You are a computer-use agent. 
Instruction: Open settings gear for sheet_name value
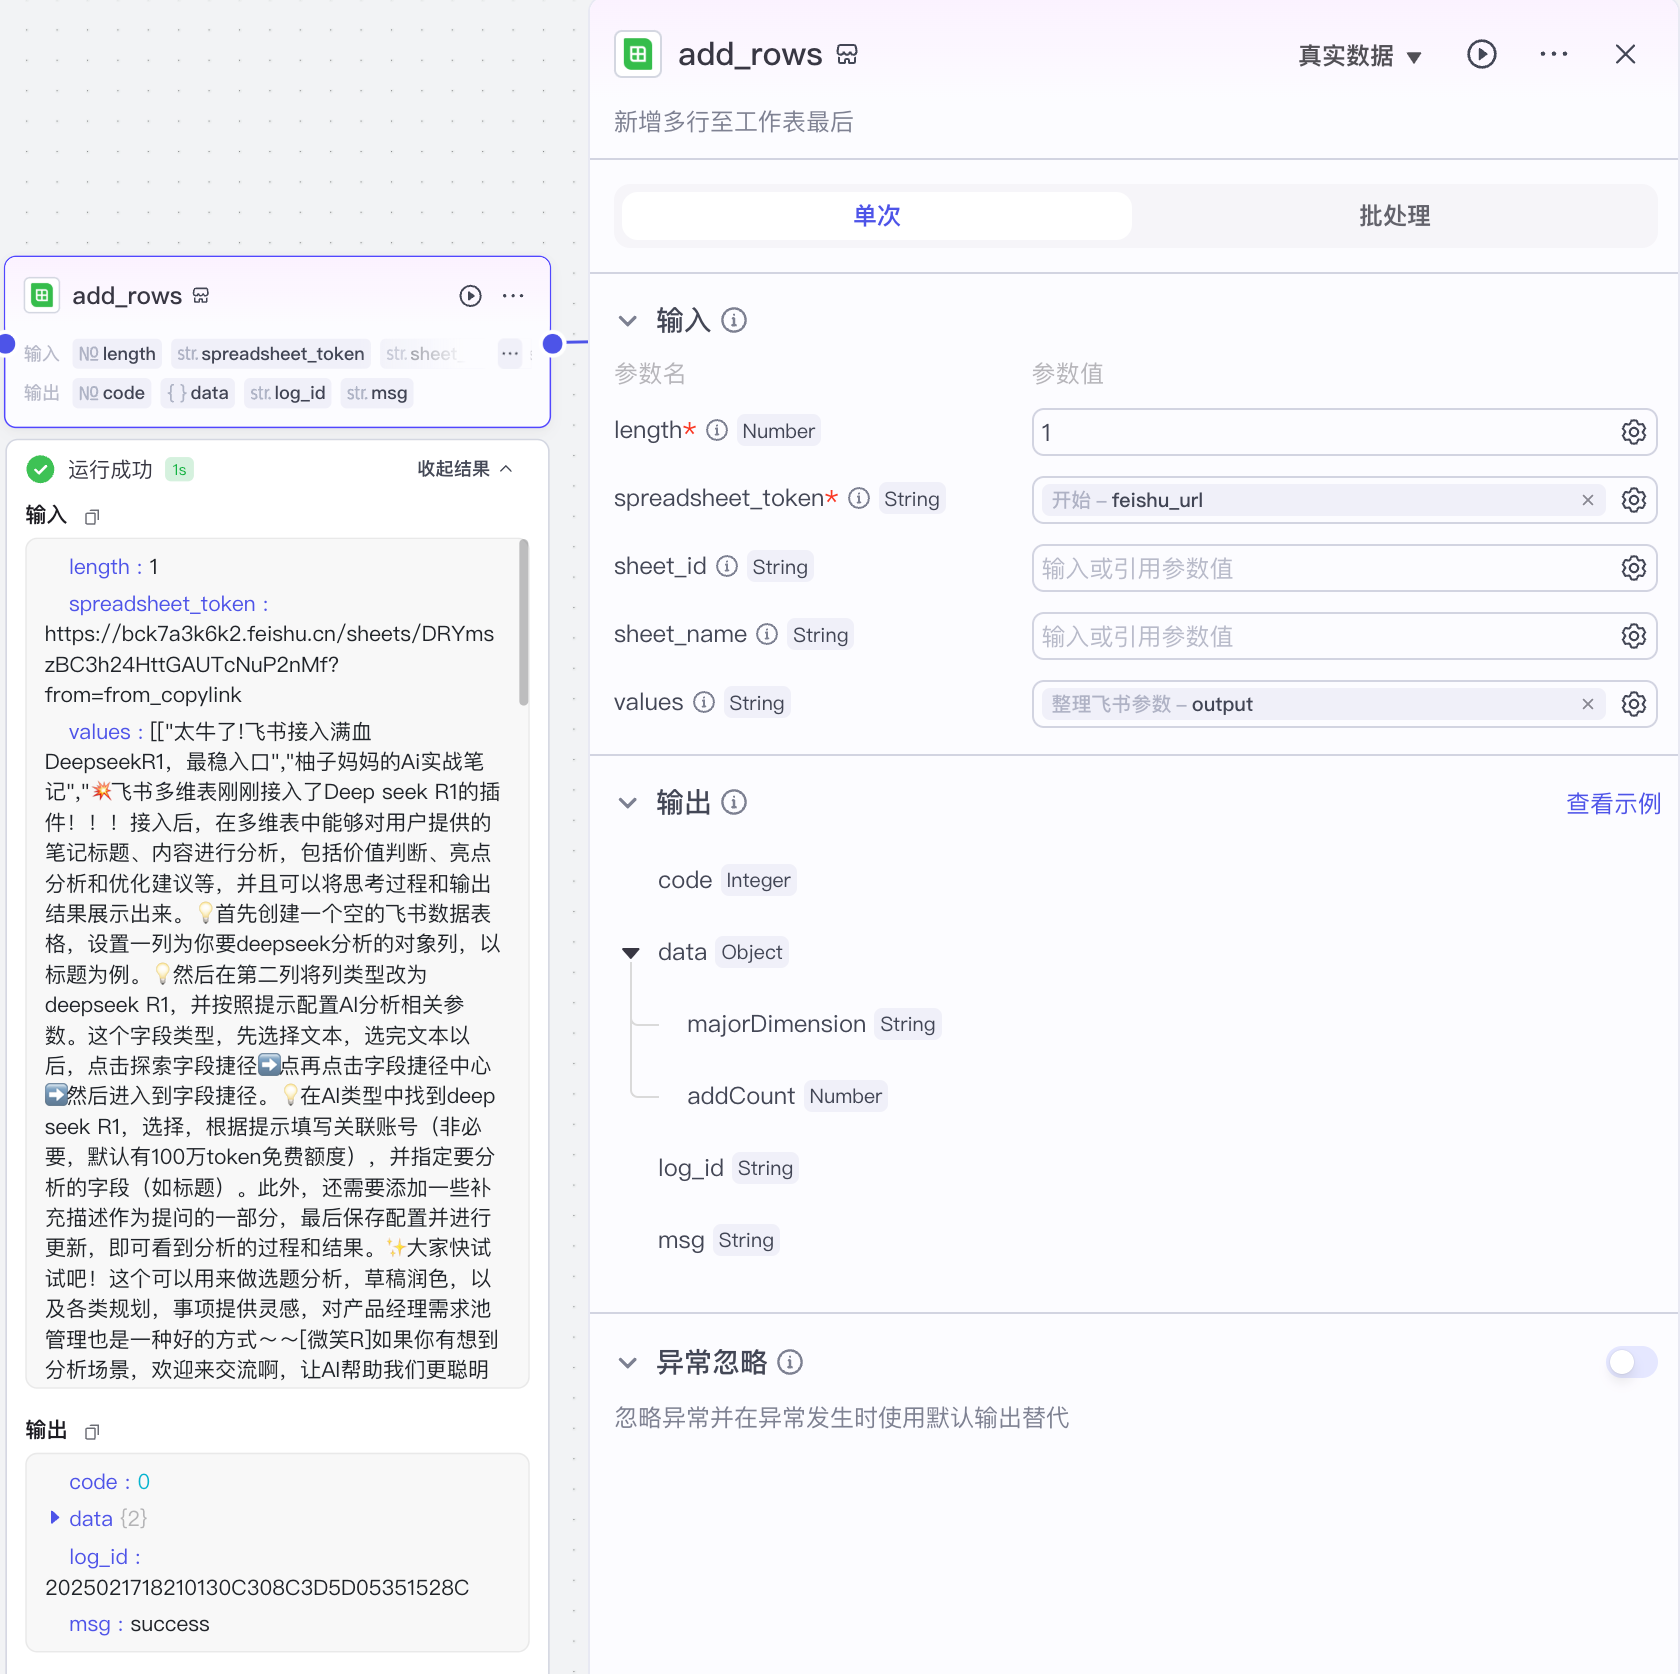coord(1633,636)
